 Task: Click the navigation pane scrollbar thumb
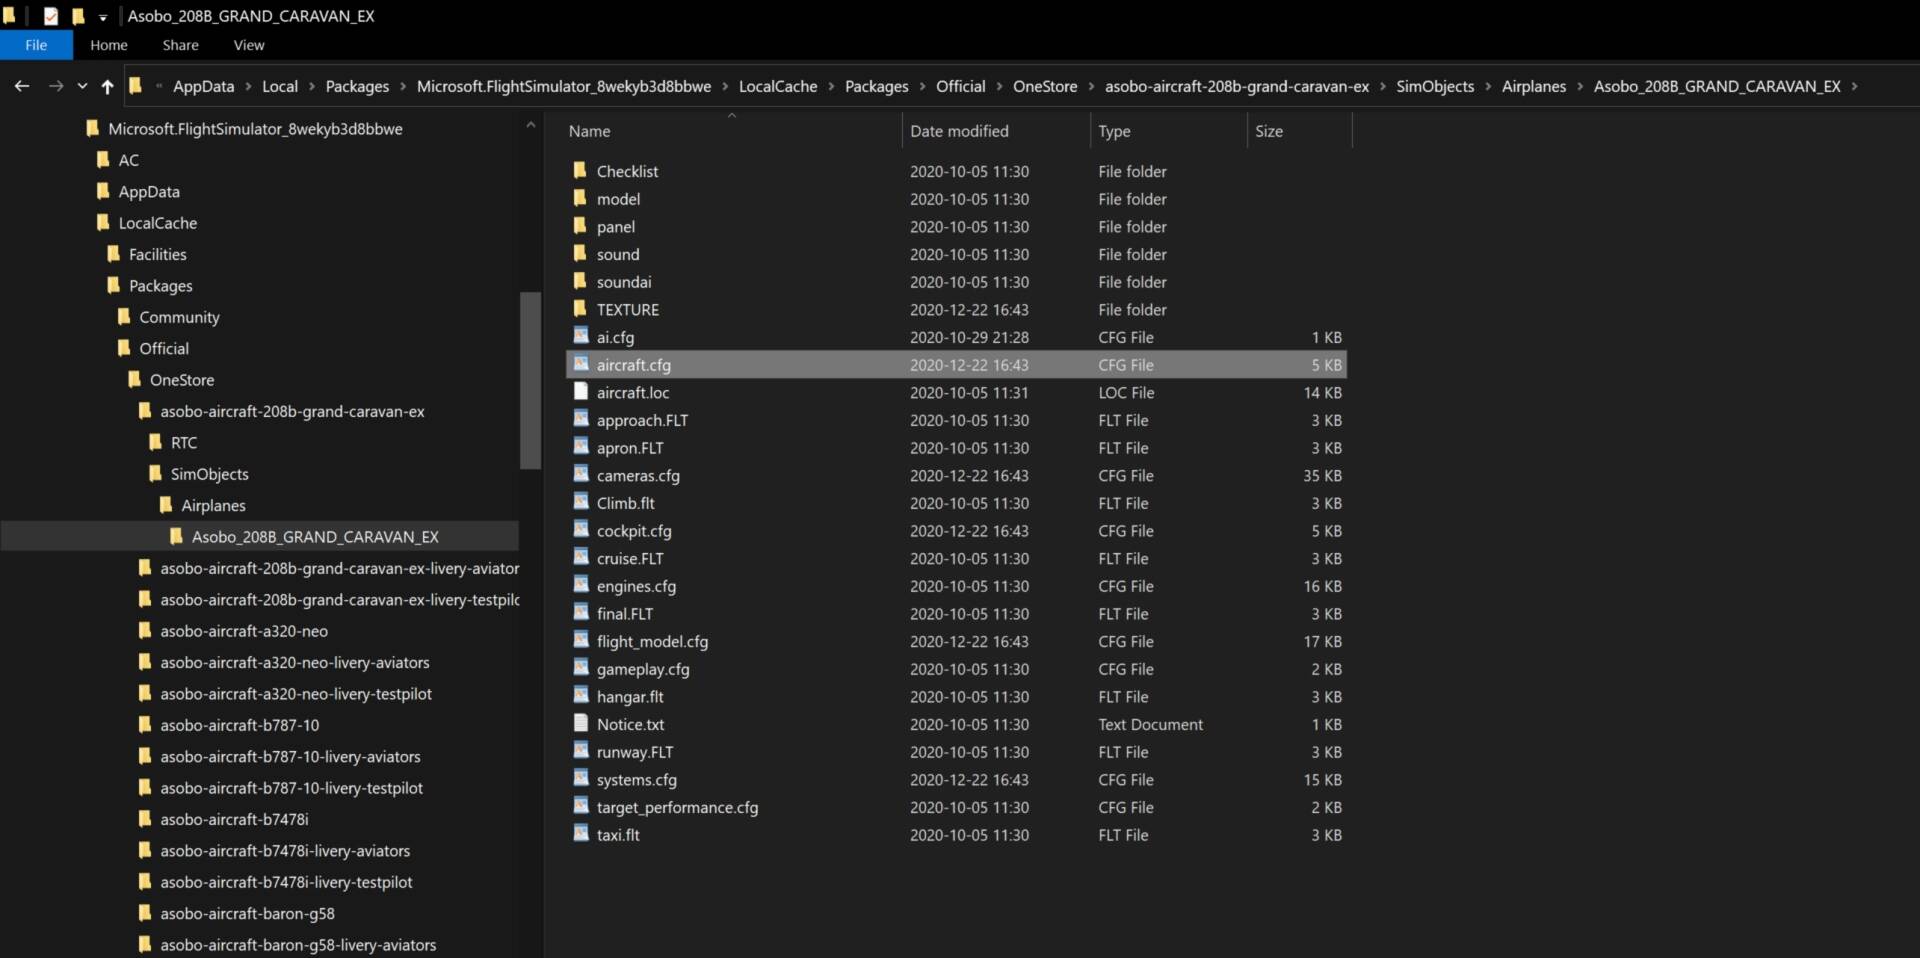click(x=530, y=380)
